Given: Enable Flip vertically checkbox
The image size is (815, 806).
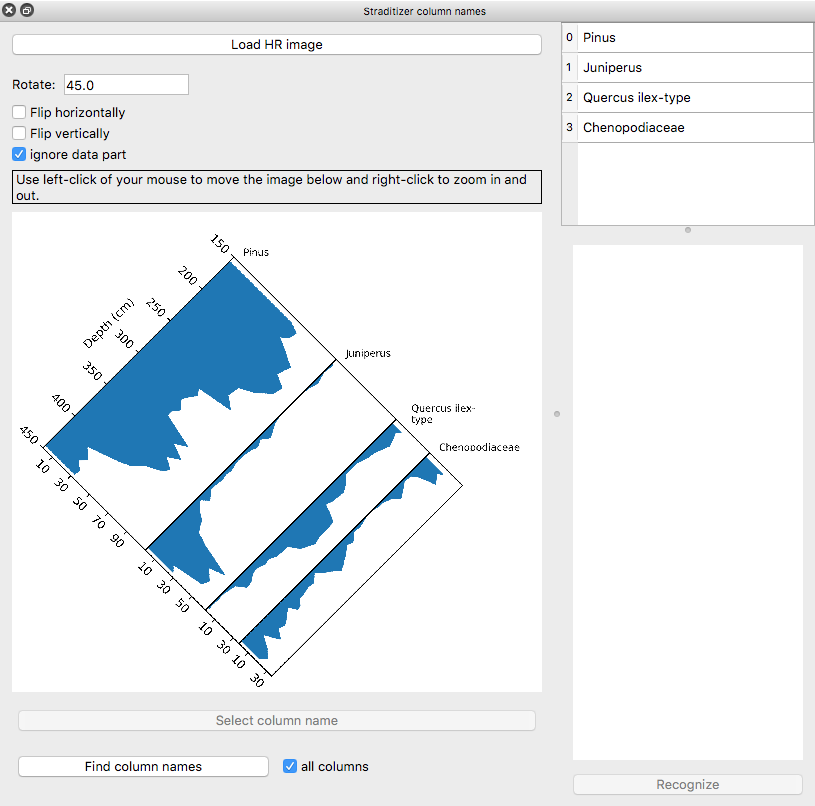Looking at the screenshot, I should (x=19, y=134).
